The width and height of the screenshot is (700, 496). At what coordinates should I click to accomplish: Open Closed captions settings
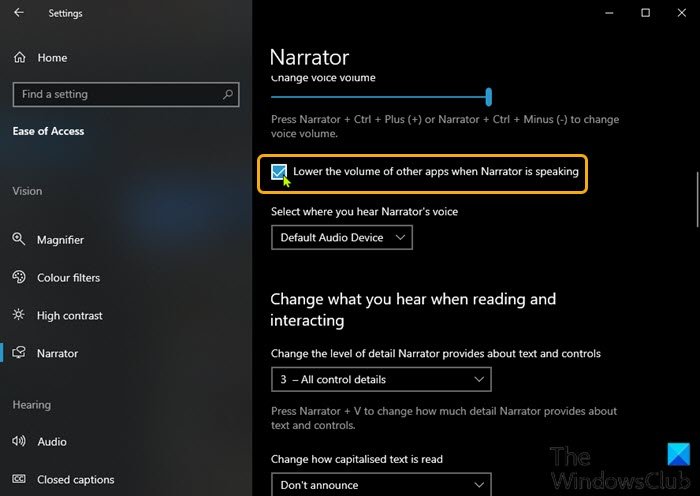click(x=75, y=479)
